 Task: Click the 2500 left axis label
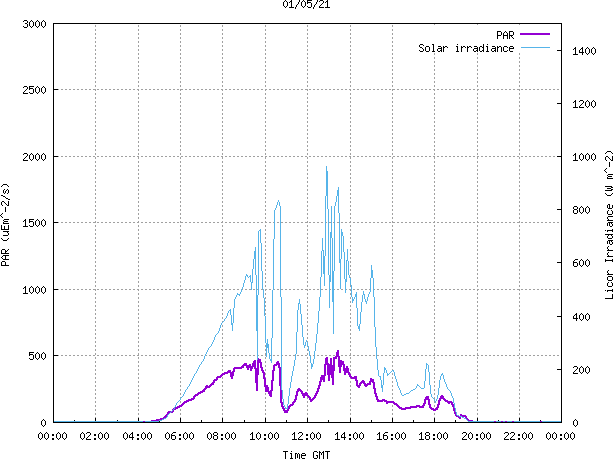click(34, 90)
